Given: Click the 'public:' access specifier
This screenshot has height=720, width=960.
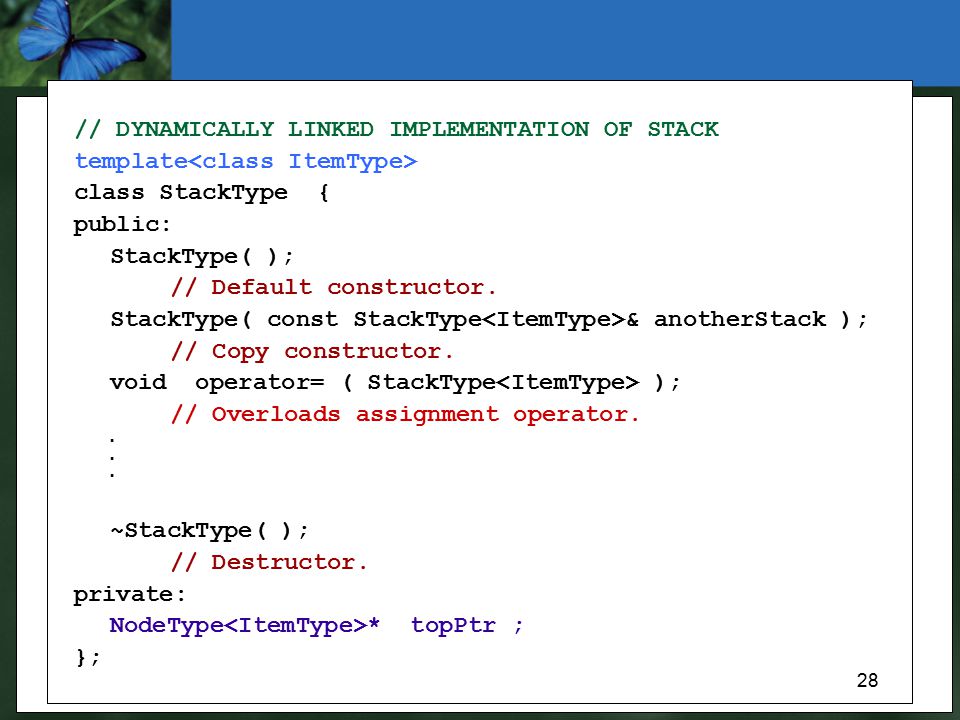Looking at the screenshot, I should click(x=122, y=225).
